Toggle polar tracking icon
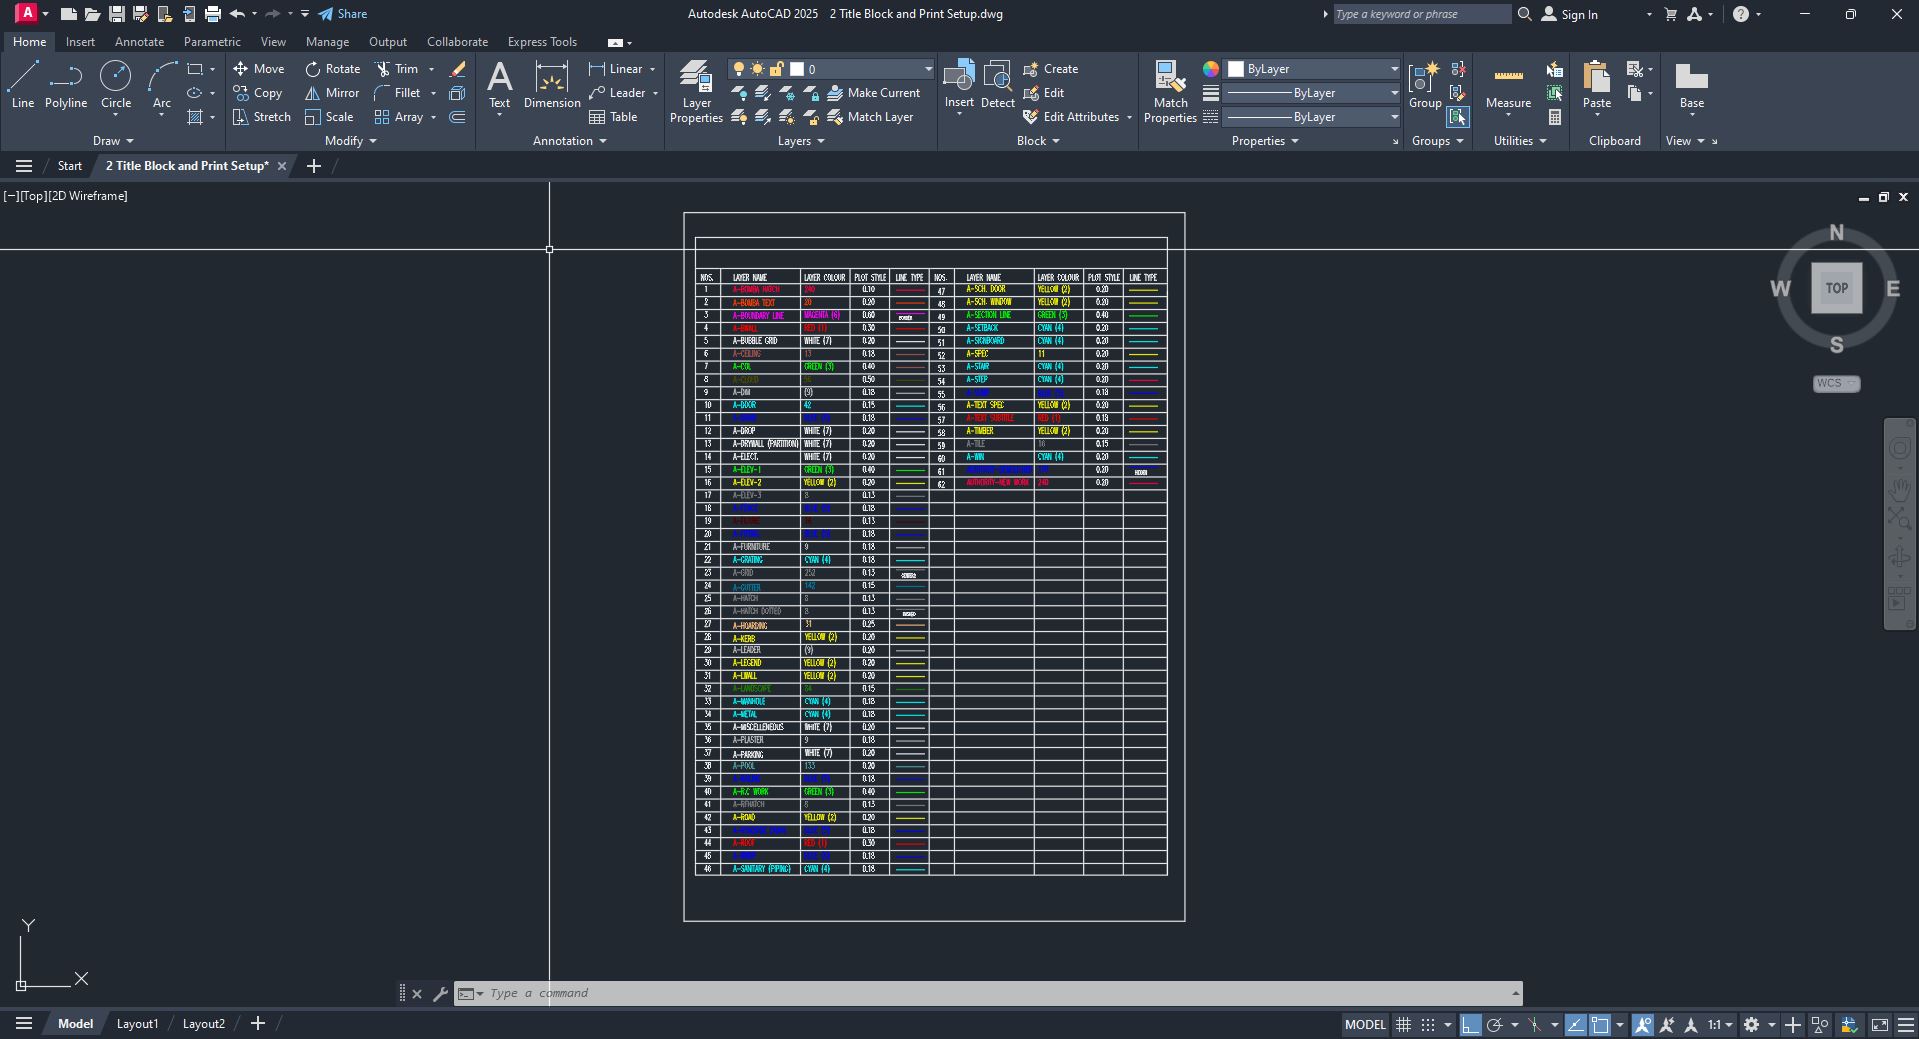1919x1039 pixels. tap(1495, 1025)
